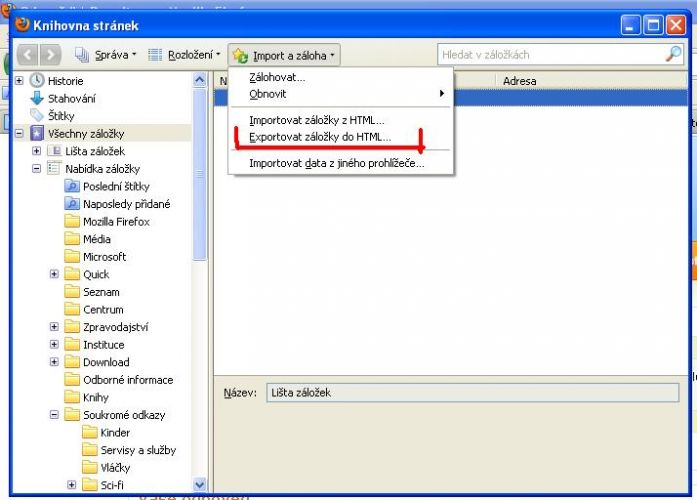Go forward with the right arrow button
The image size is (697, 500).
click(x=50, y=55)
